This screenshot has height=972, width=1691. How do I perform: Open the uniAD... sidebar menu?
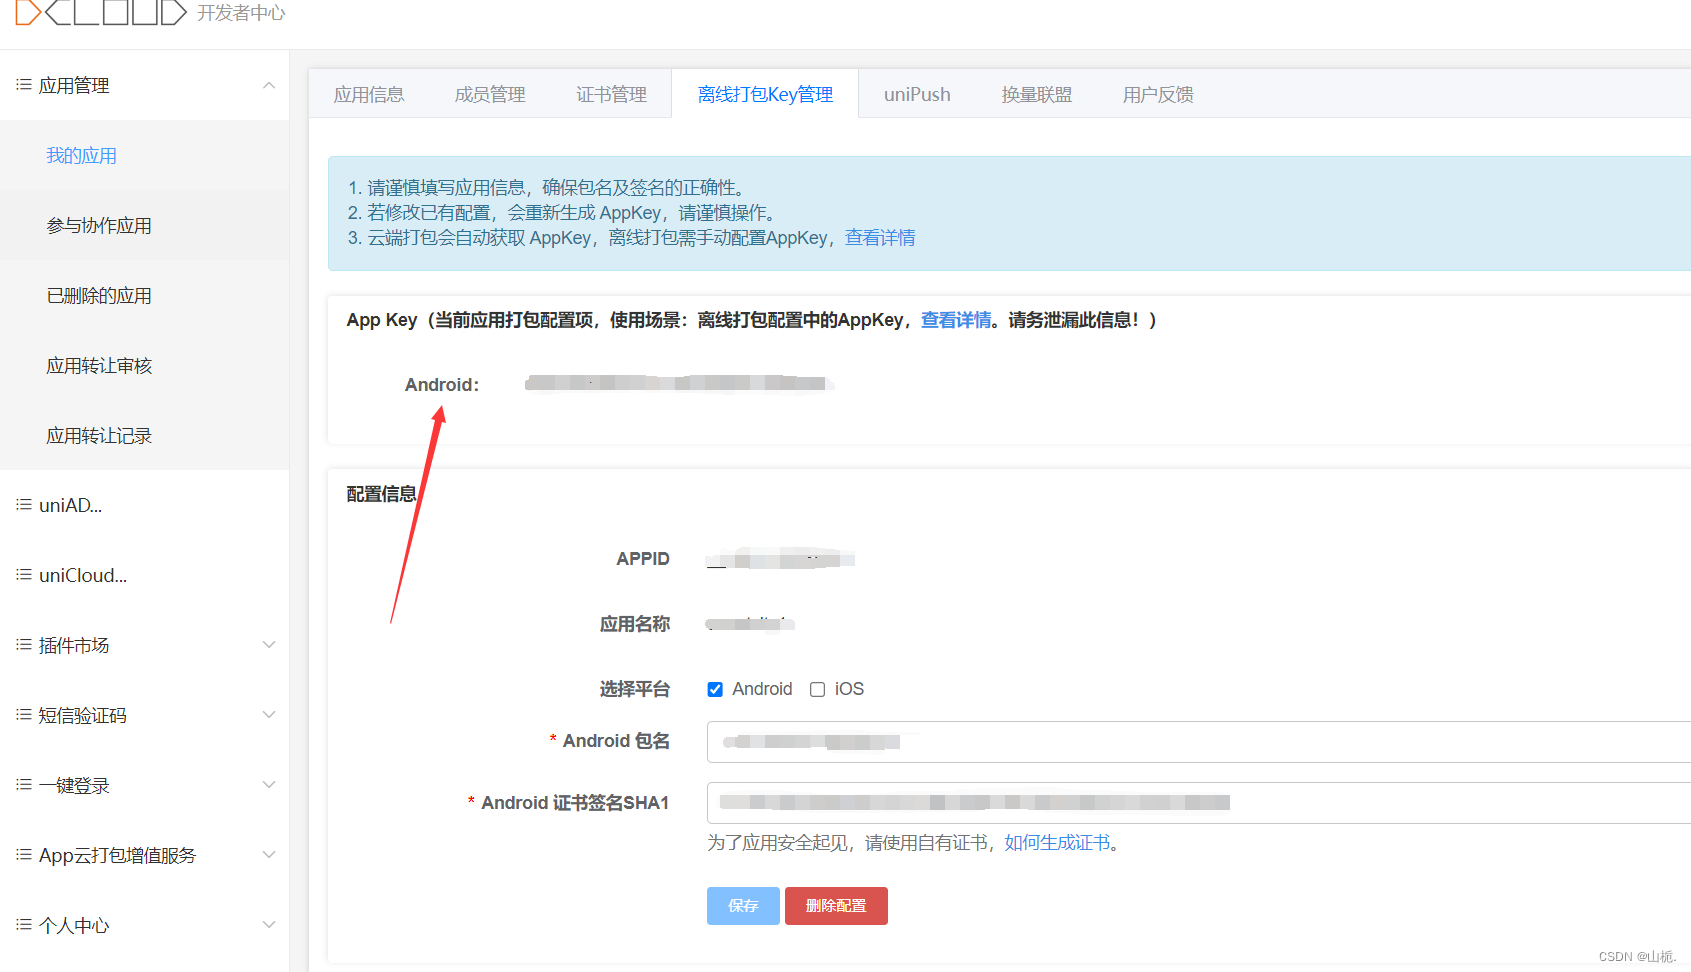(x=144, y=505)
